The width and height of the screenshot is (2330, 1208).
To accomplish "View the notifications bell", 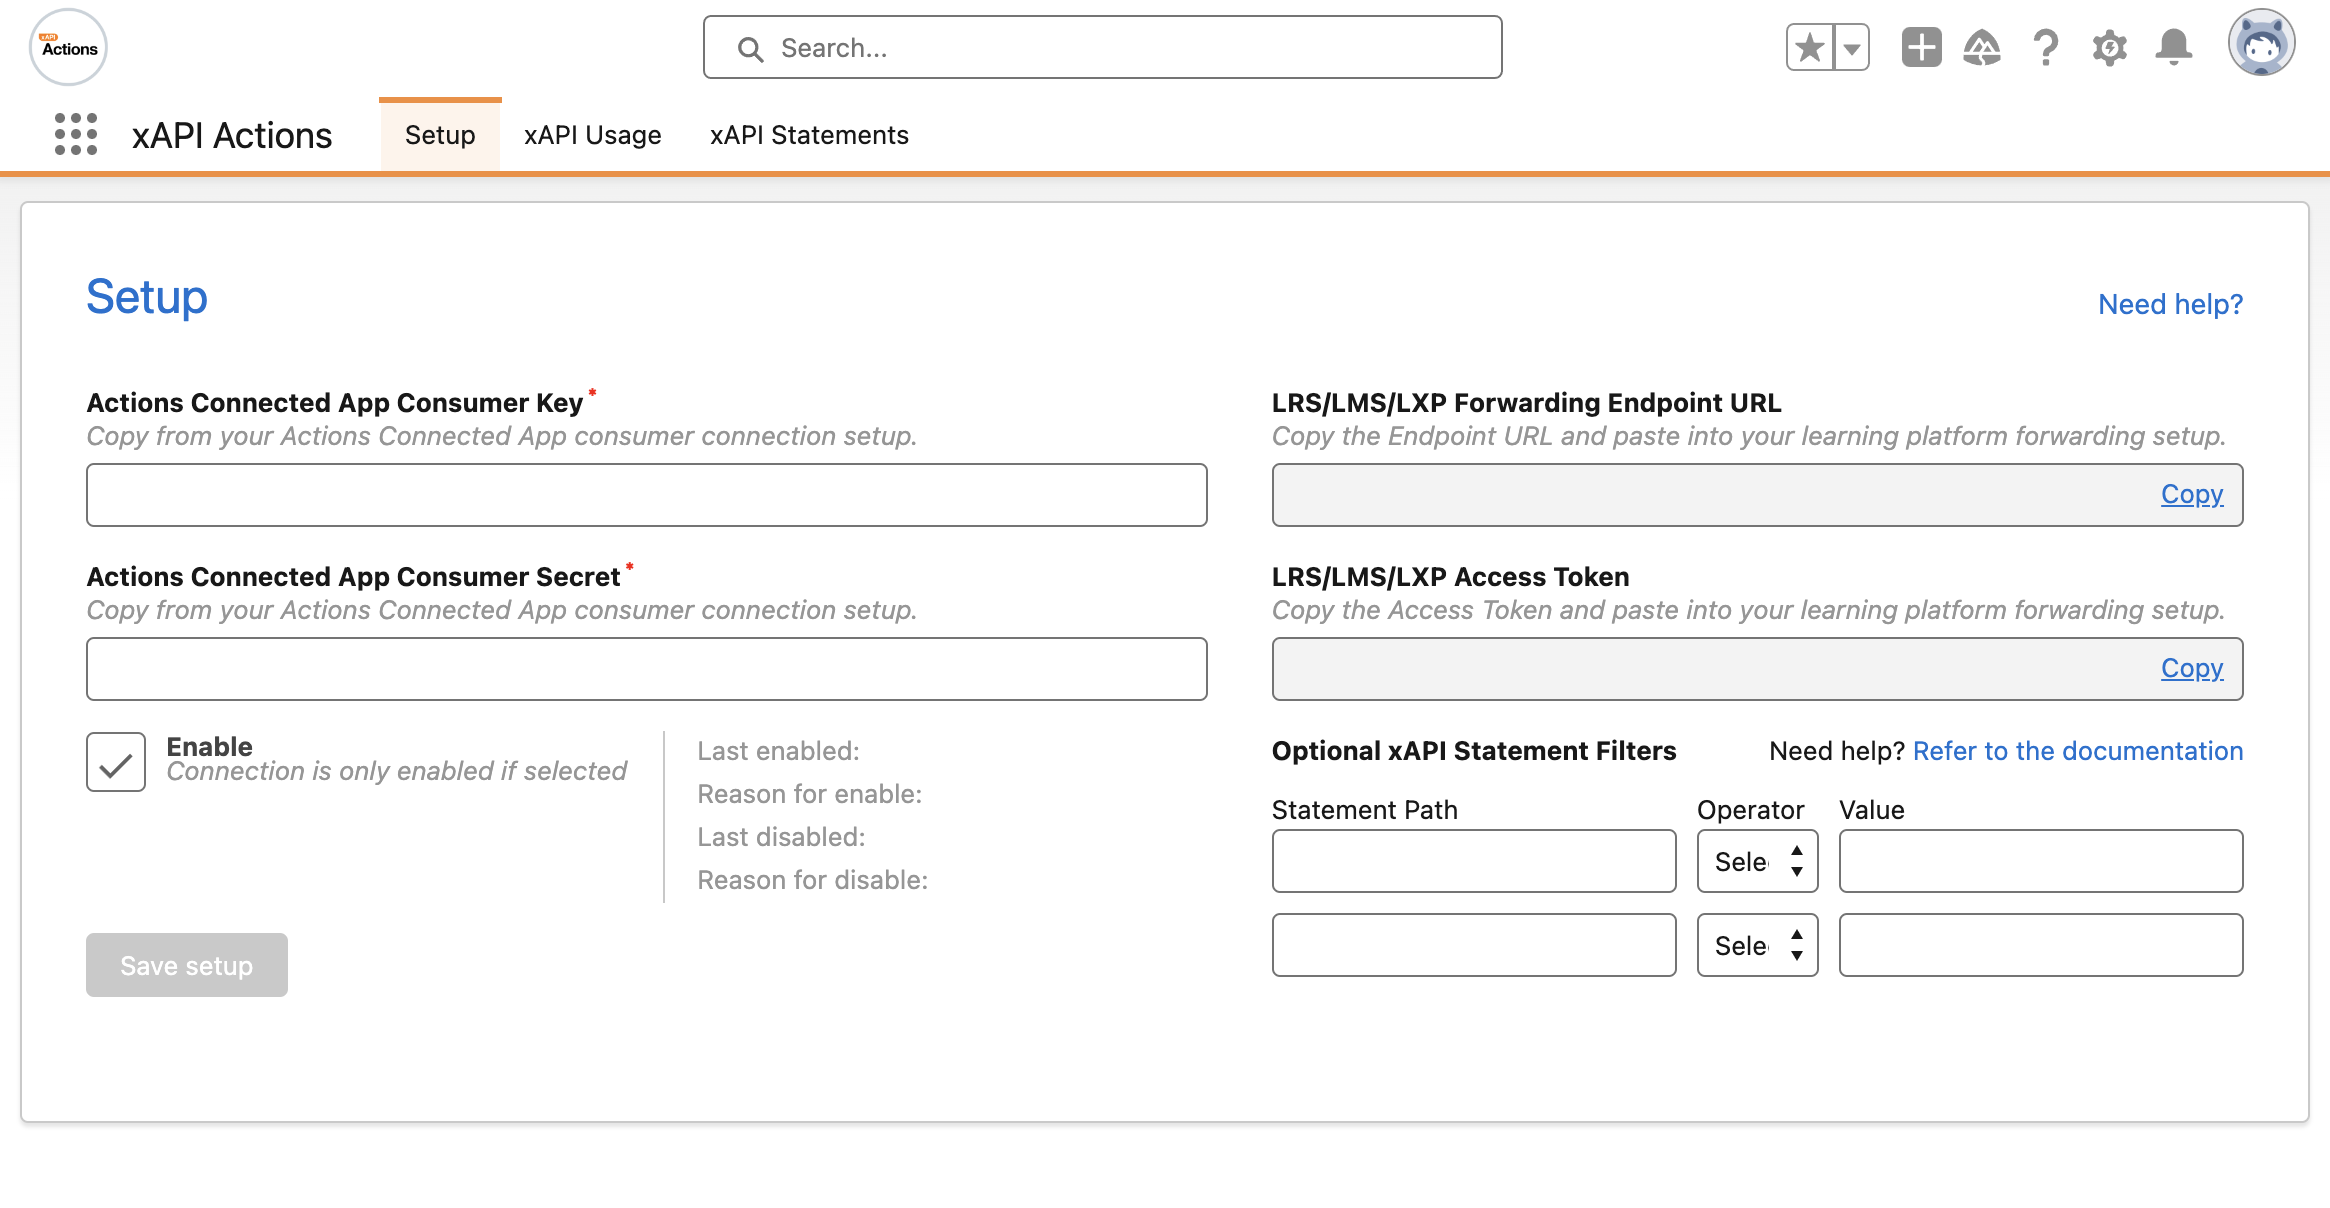I will pyautogui.click(x=2174, y=48).
